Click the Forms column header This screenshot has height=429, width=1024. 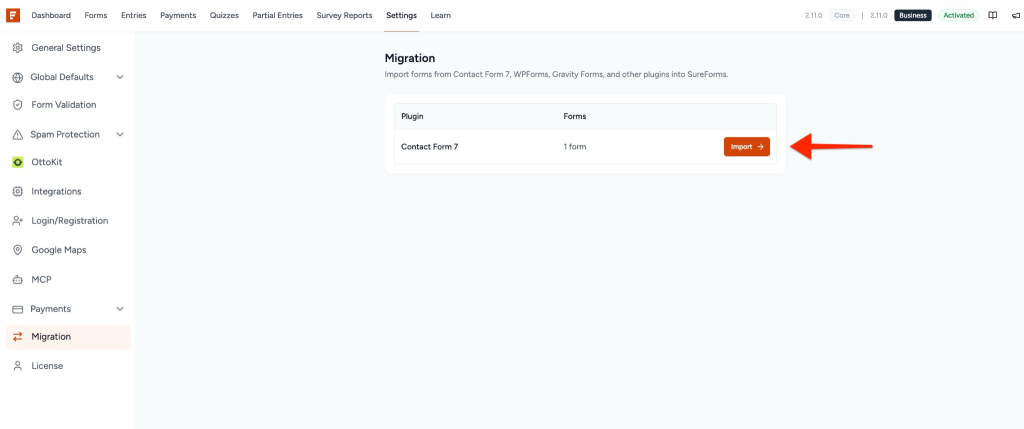coord(575,116)
